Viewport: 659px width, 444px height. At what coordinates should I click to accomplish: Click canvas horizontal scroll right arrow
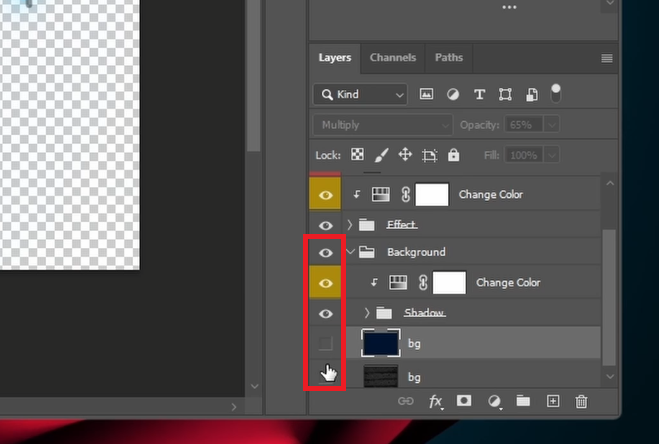(x=234, y=407)
